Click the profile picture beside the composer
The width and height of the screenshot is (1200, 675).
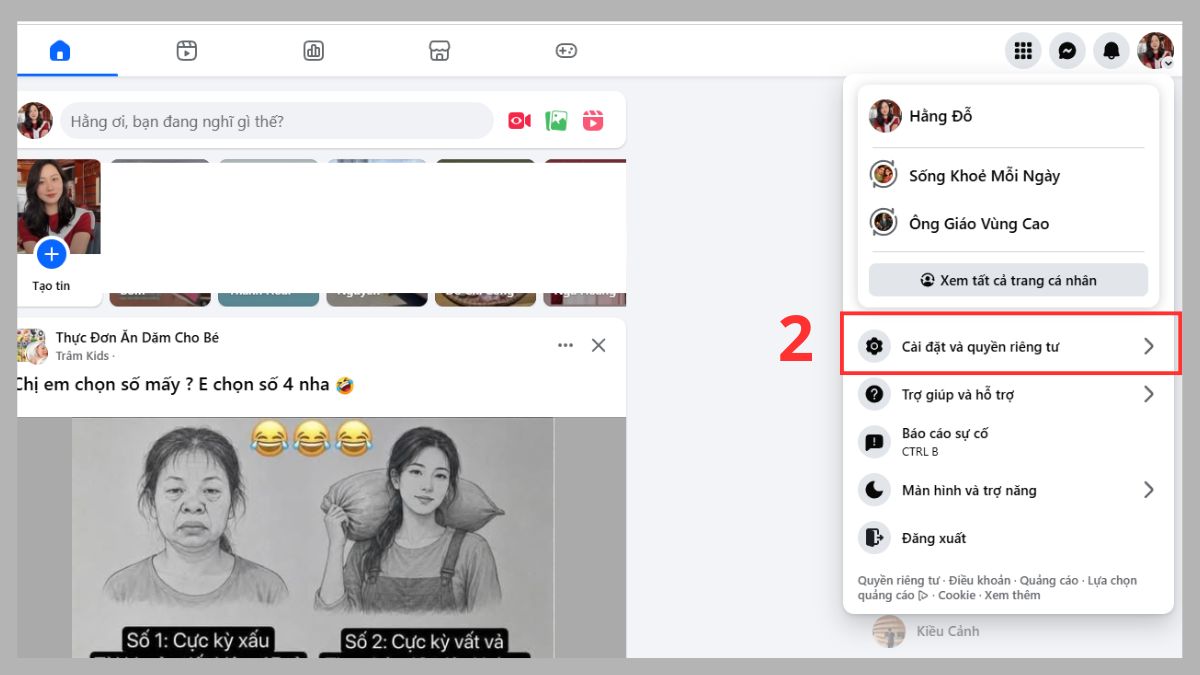pos(35,121)
